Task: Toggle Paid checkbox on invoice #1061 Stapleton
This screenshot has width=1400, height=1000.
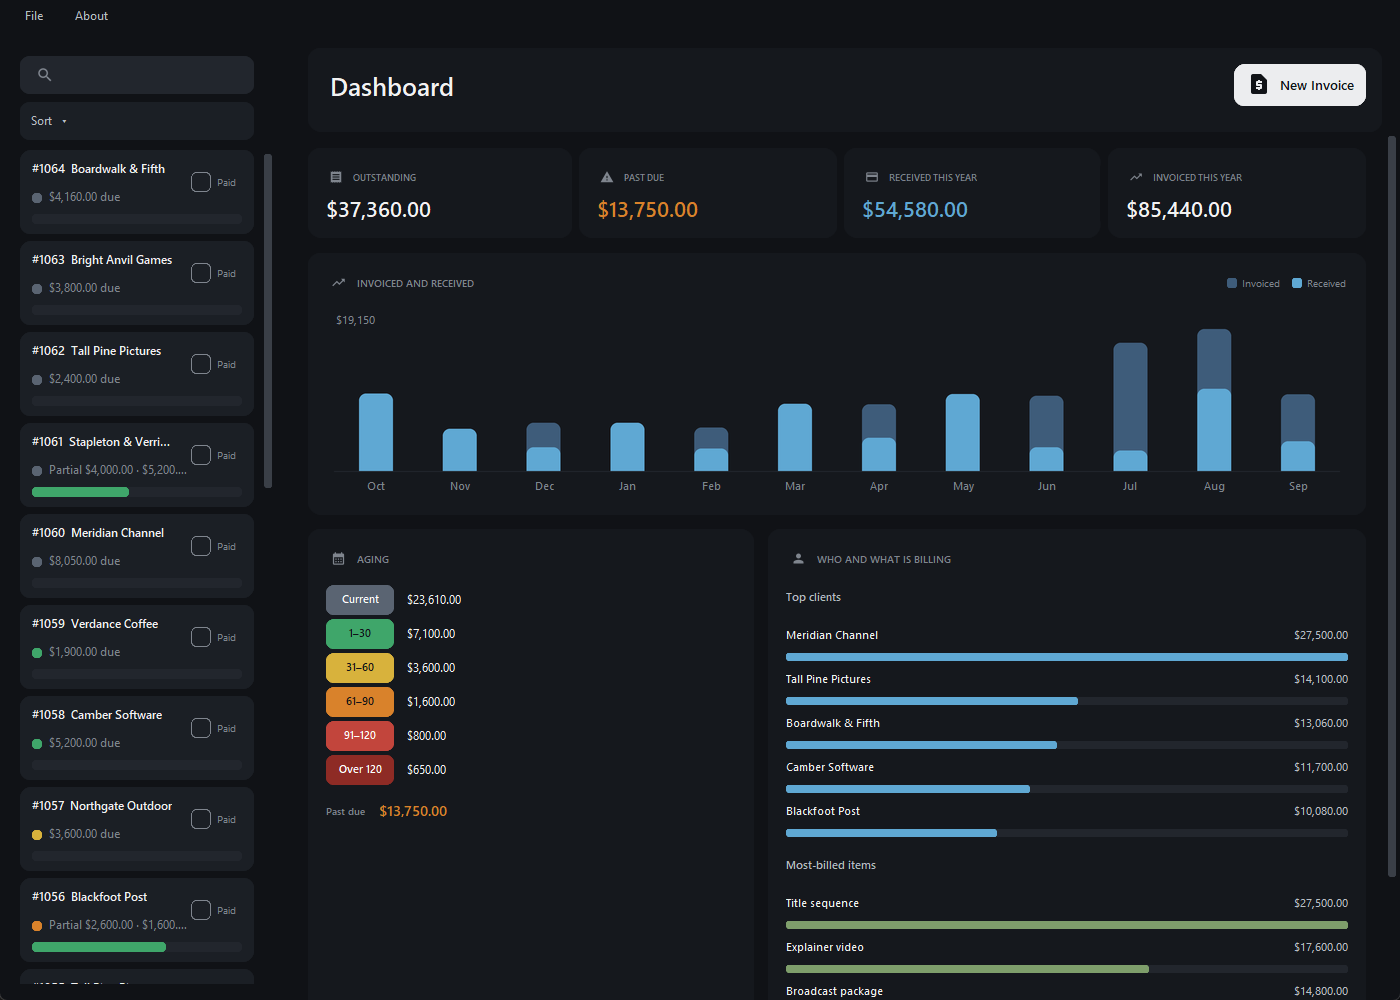Action: pyautogui.click(x=201, y=455)
